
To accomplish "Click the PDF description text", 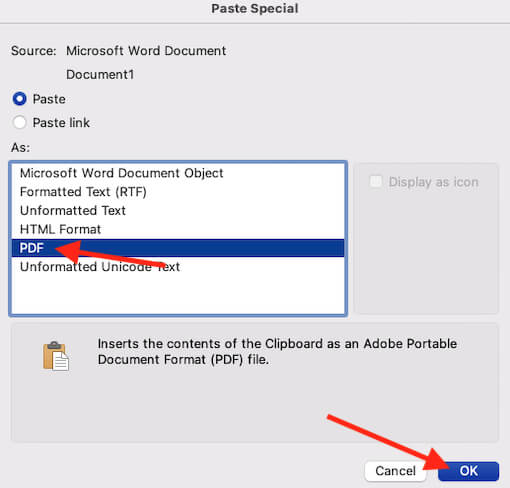I will coord(277,352).
